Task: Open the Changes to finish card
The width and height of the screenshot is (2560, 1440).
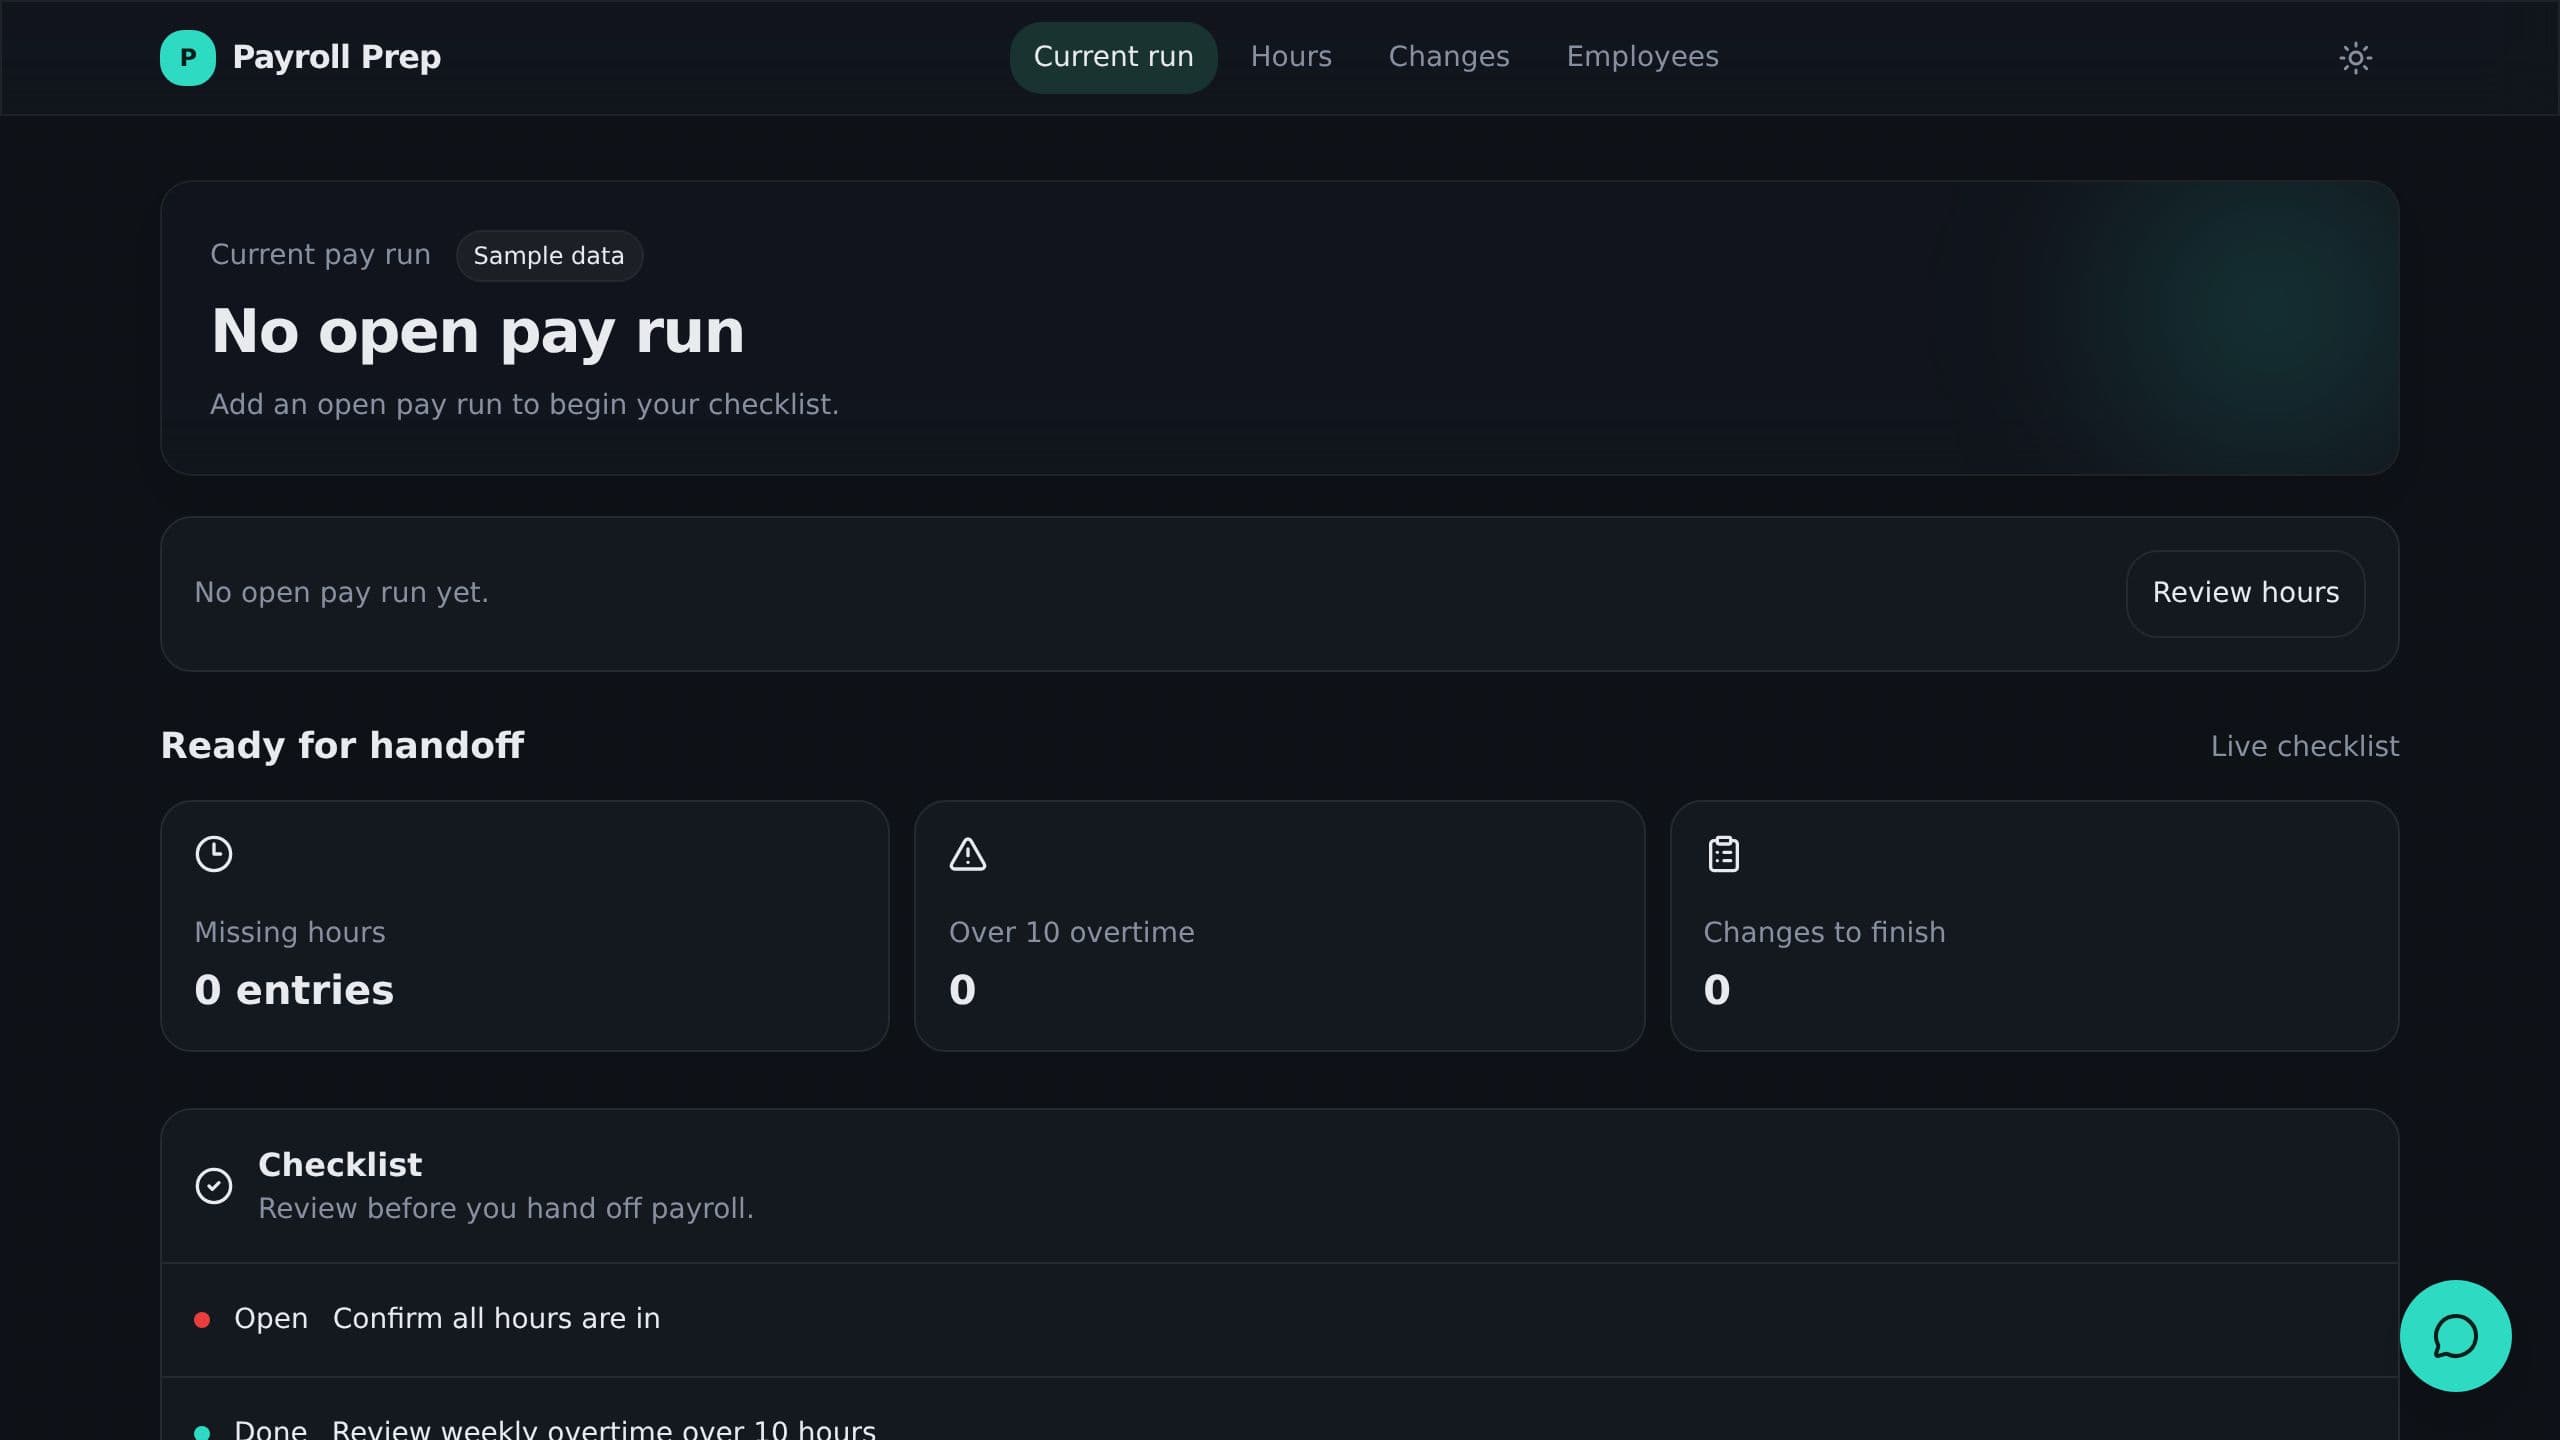Action: 2034,926
